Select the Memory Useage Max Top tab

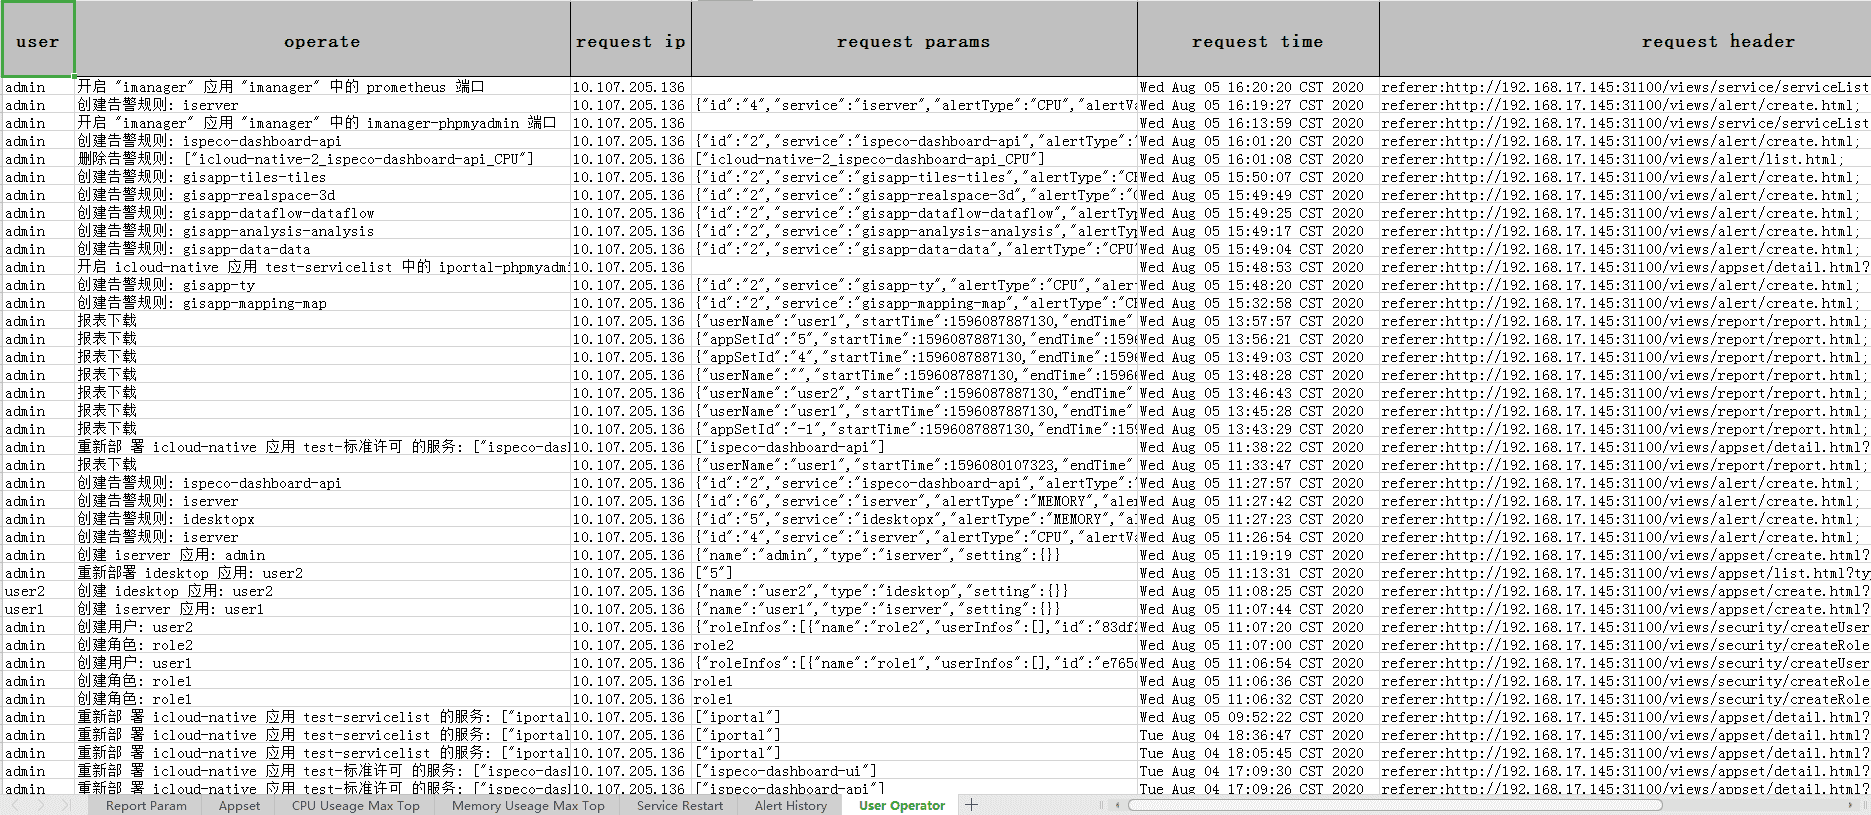pos(528,806)
